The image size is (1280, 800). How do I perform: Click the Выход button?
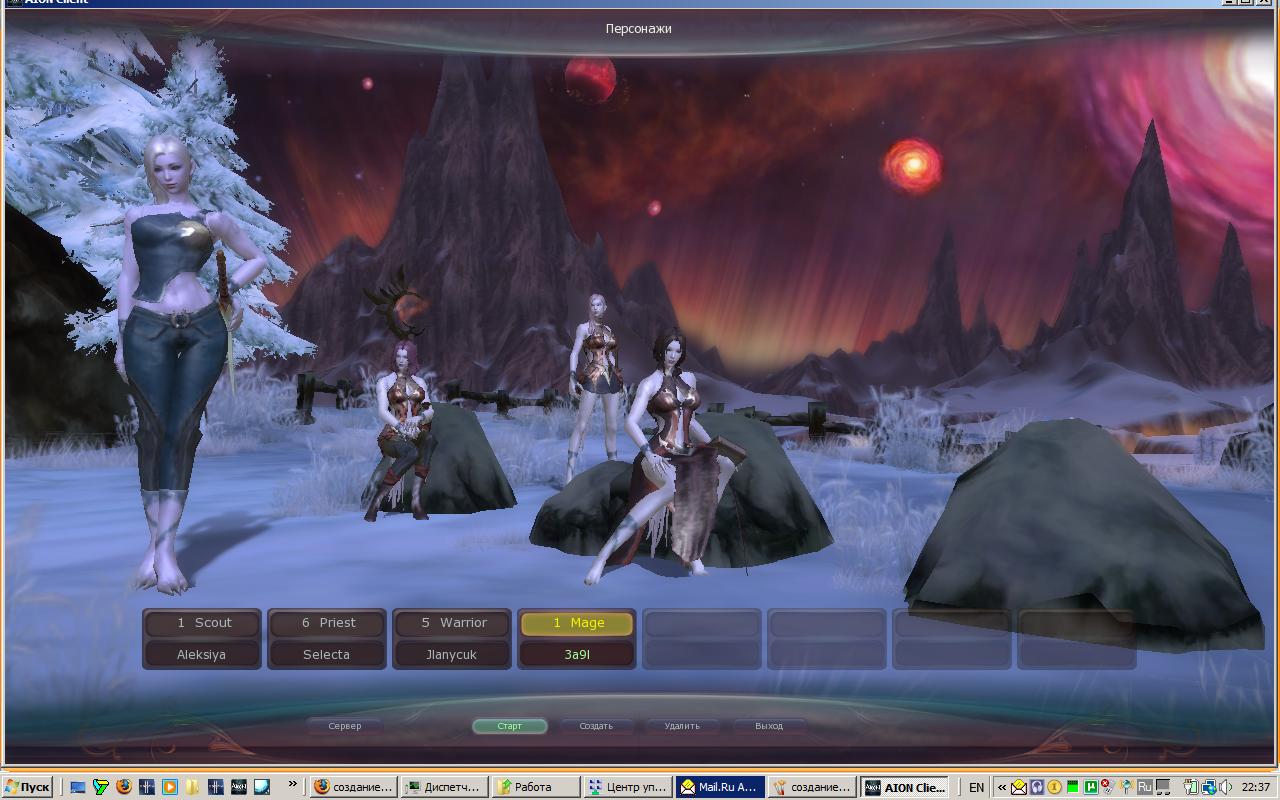[x=769, y=726]
